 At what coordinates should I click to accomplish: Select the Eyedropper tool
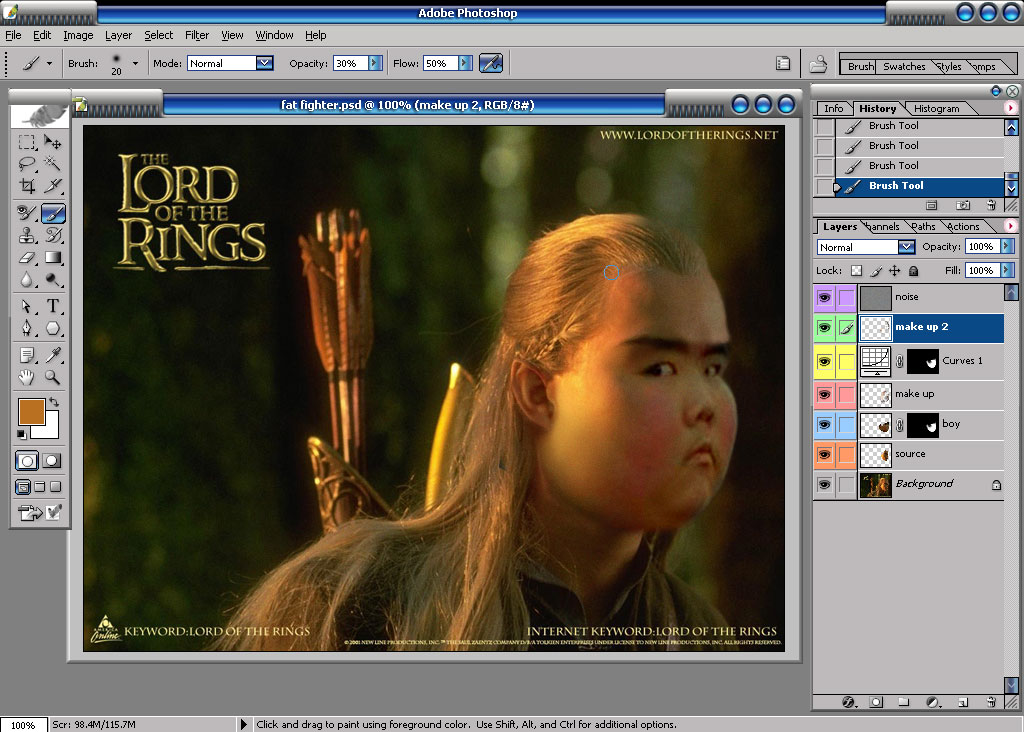click(x=53, y=355)
